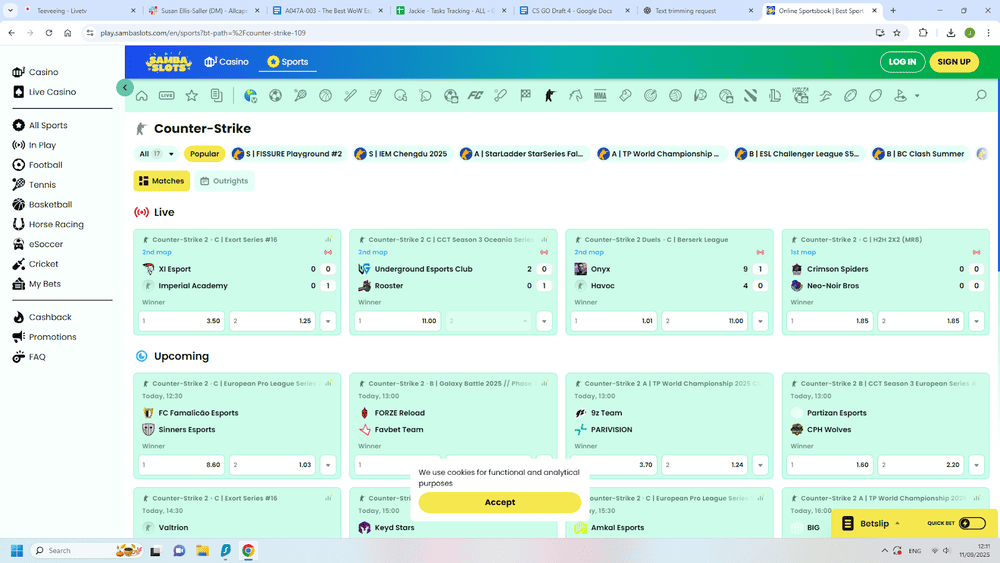Accept the cookies notice
The width and height of the screenshot is (1000, 563).
[x=499, y=502]
